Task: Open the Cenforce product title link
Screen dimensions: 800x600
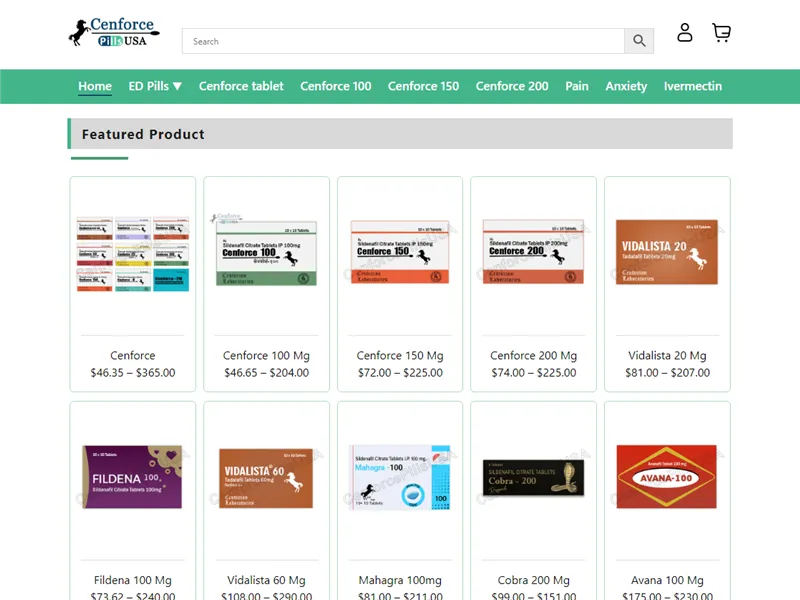Action: [133, 356]
